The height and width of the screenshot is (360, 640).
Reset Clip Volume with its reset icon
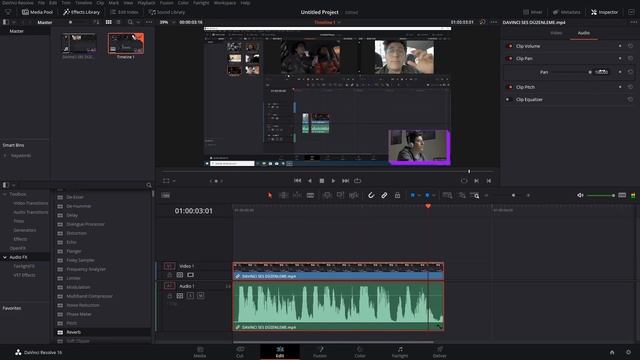point(630,46)
